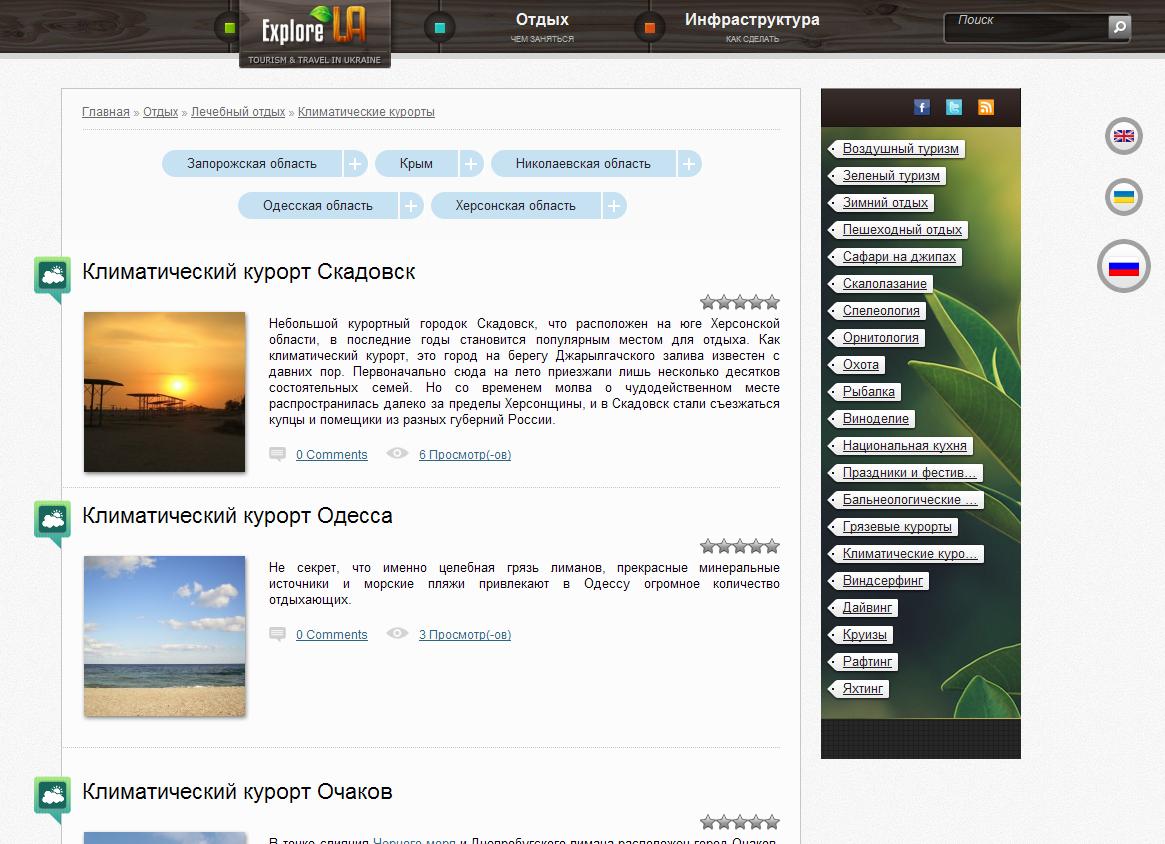Open the Климатический курорт Скадовск title
1165x844 pixels.
pyautogui.click(x=248, y=272)
